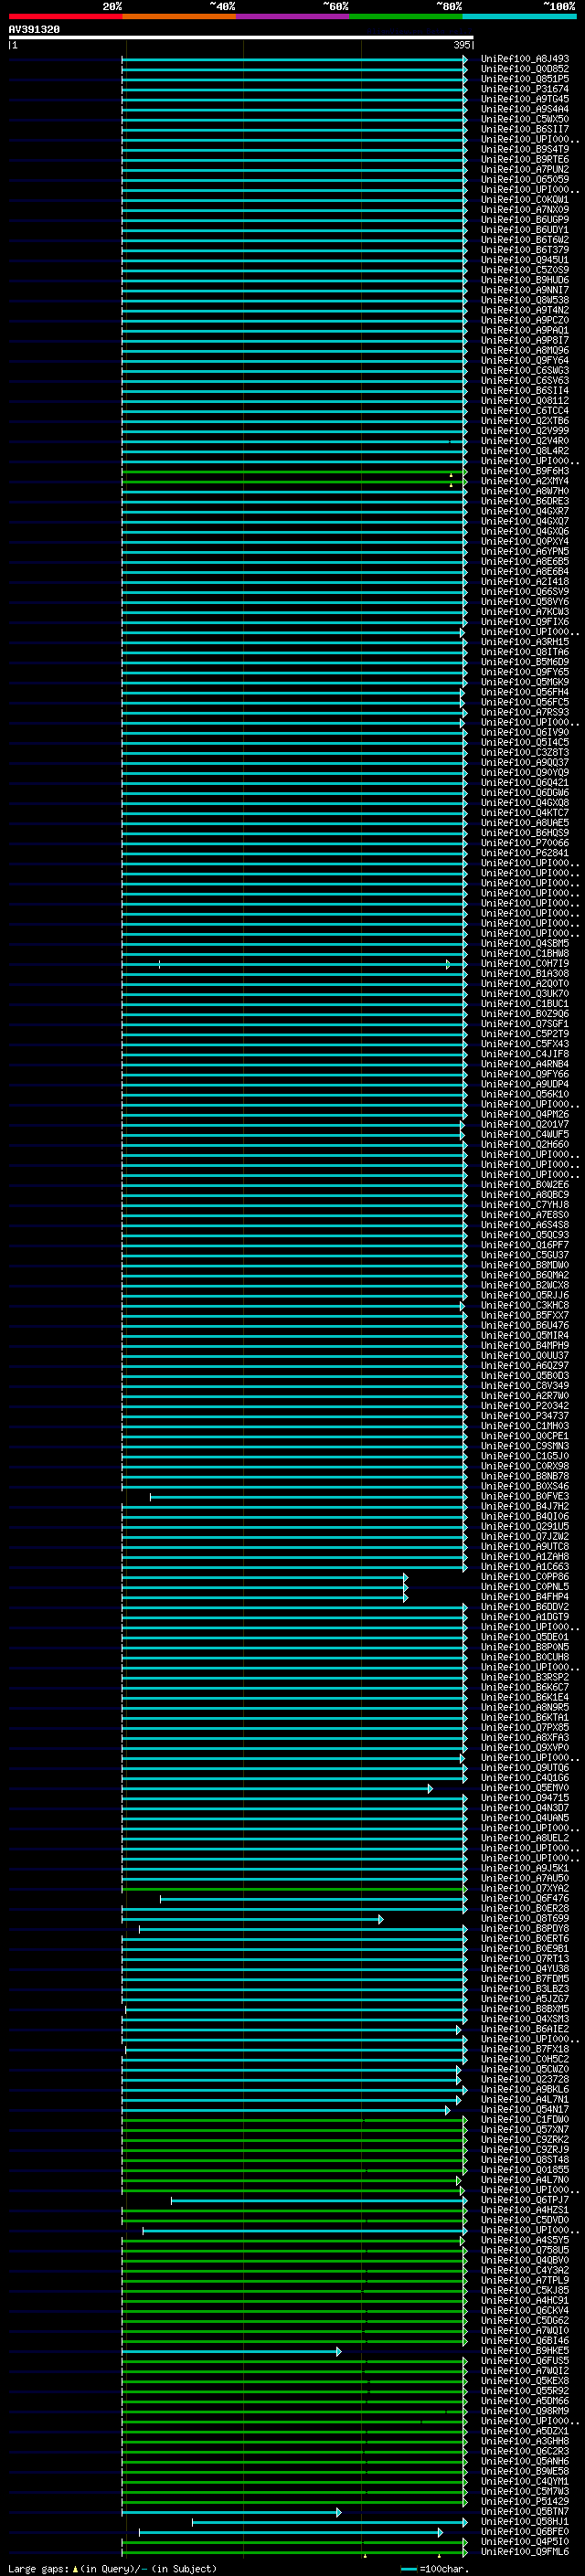Select hit label UniRef100_B5M6D9
Screen dimensions: 585x2576
coord(525,662)
